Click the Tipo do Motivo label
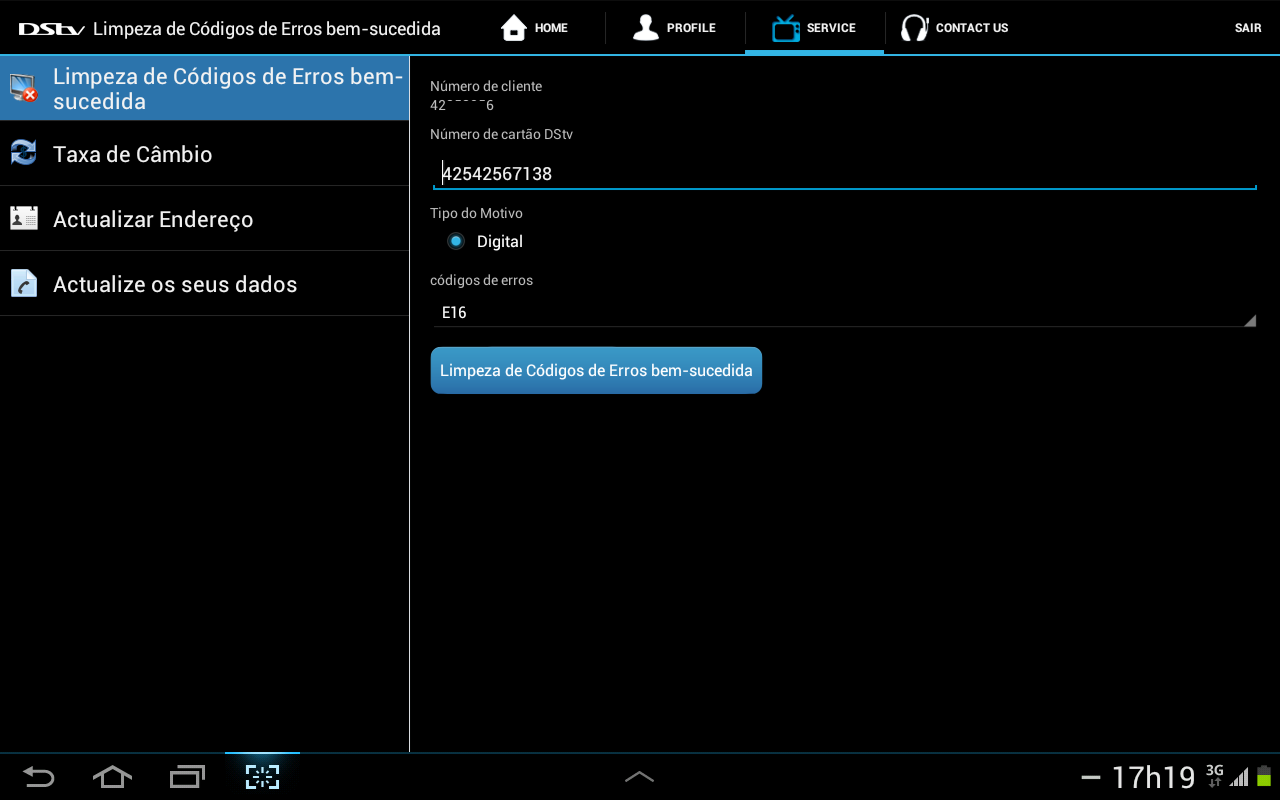This screenshot has height=800, width=1280. tap(476, 213)
